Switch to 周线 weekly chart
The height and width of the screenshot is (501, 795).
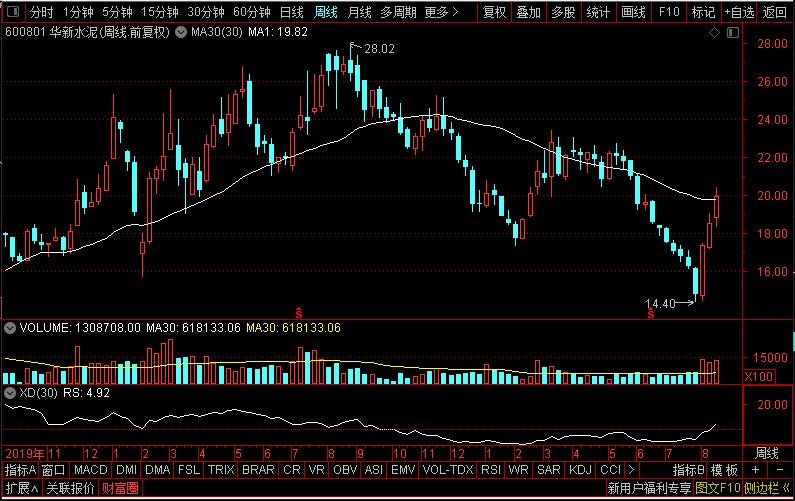pyautogui.click(x=326, y=12)
